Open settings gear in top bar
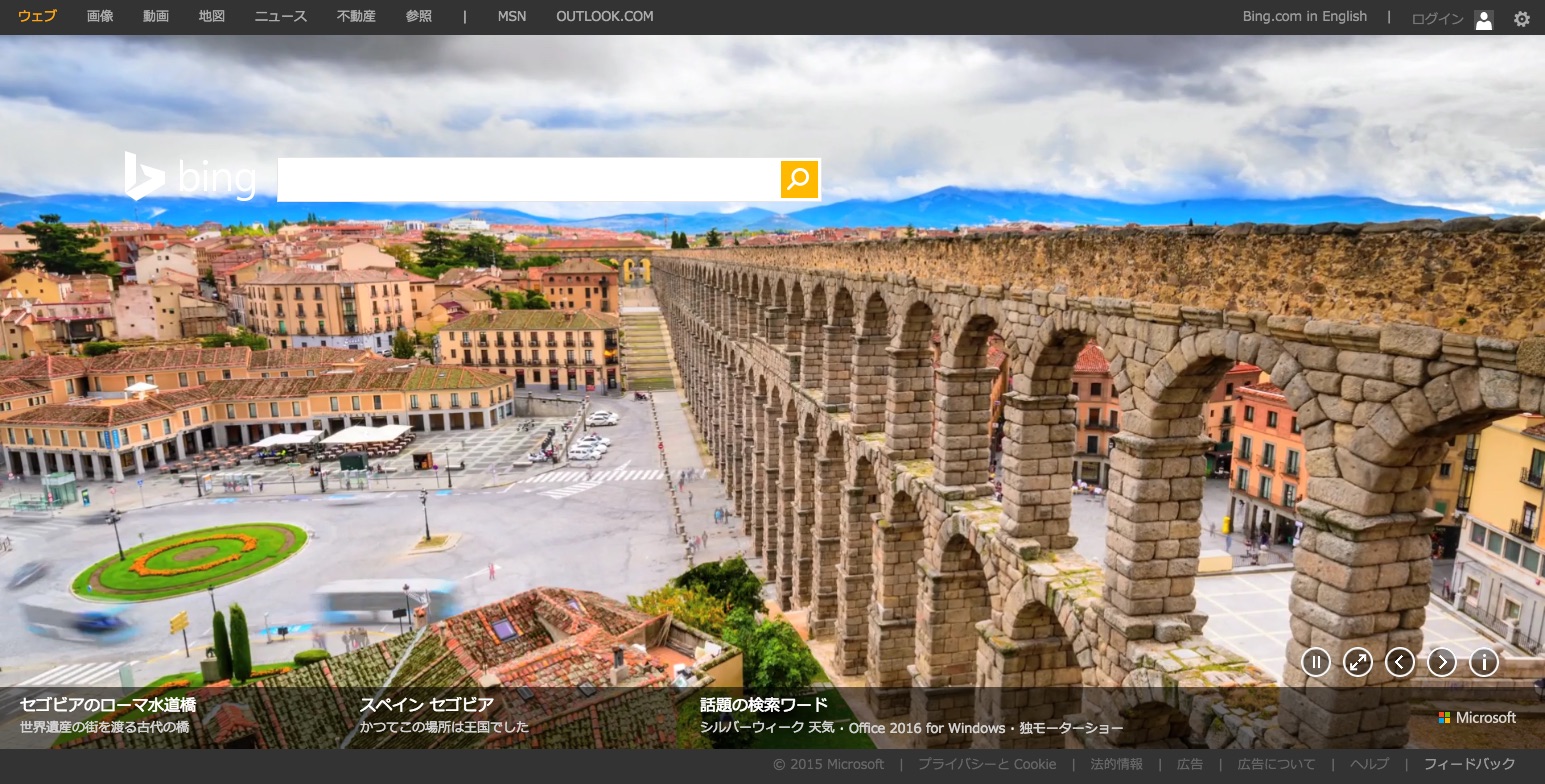The height and width of the screenshot is (784, 1545). (x=1521, y=18)
